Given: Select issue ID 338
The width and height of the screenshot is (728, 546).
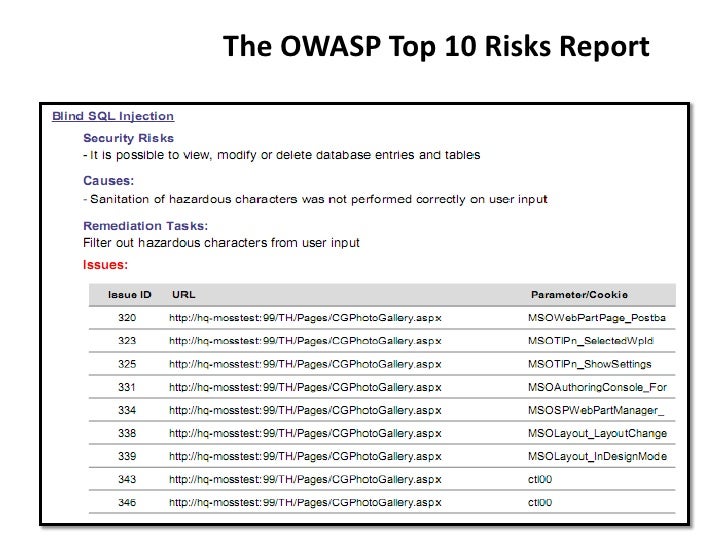Looking at the screenshot, I should 127,433.
